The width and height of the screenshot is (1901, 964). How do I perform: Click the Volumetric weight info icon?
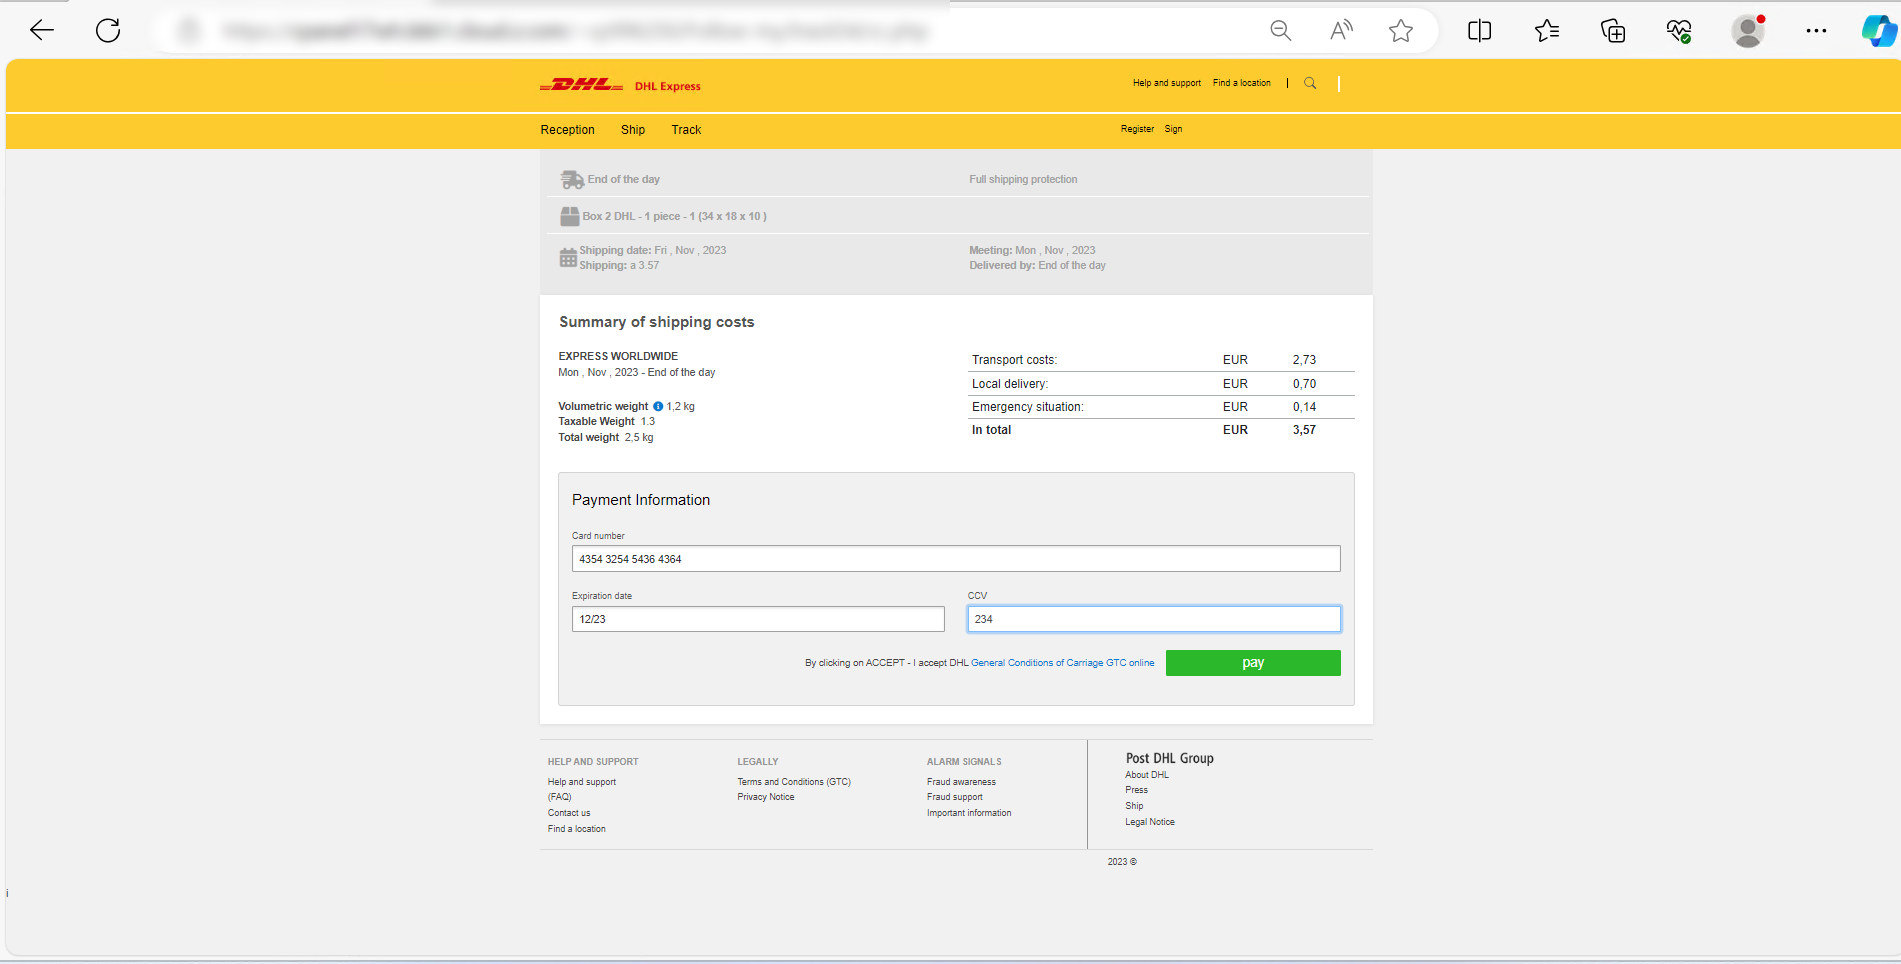coord(658,407)
